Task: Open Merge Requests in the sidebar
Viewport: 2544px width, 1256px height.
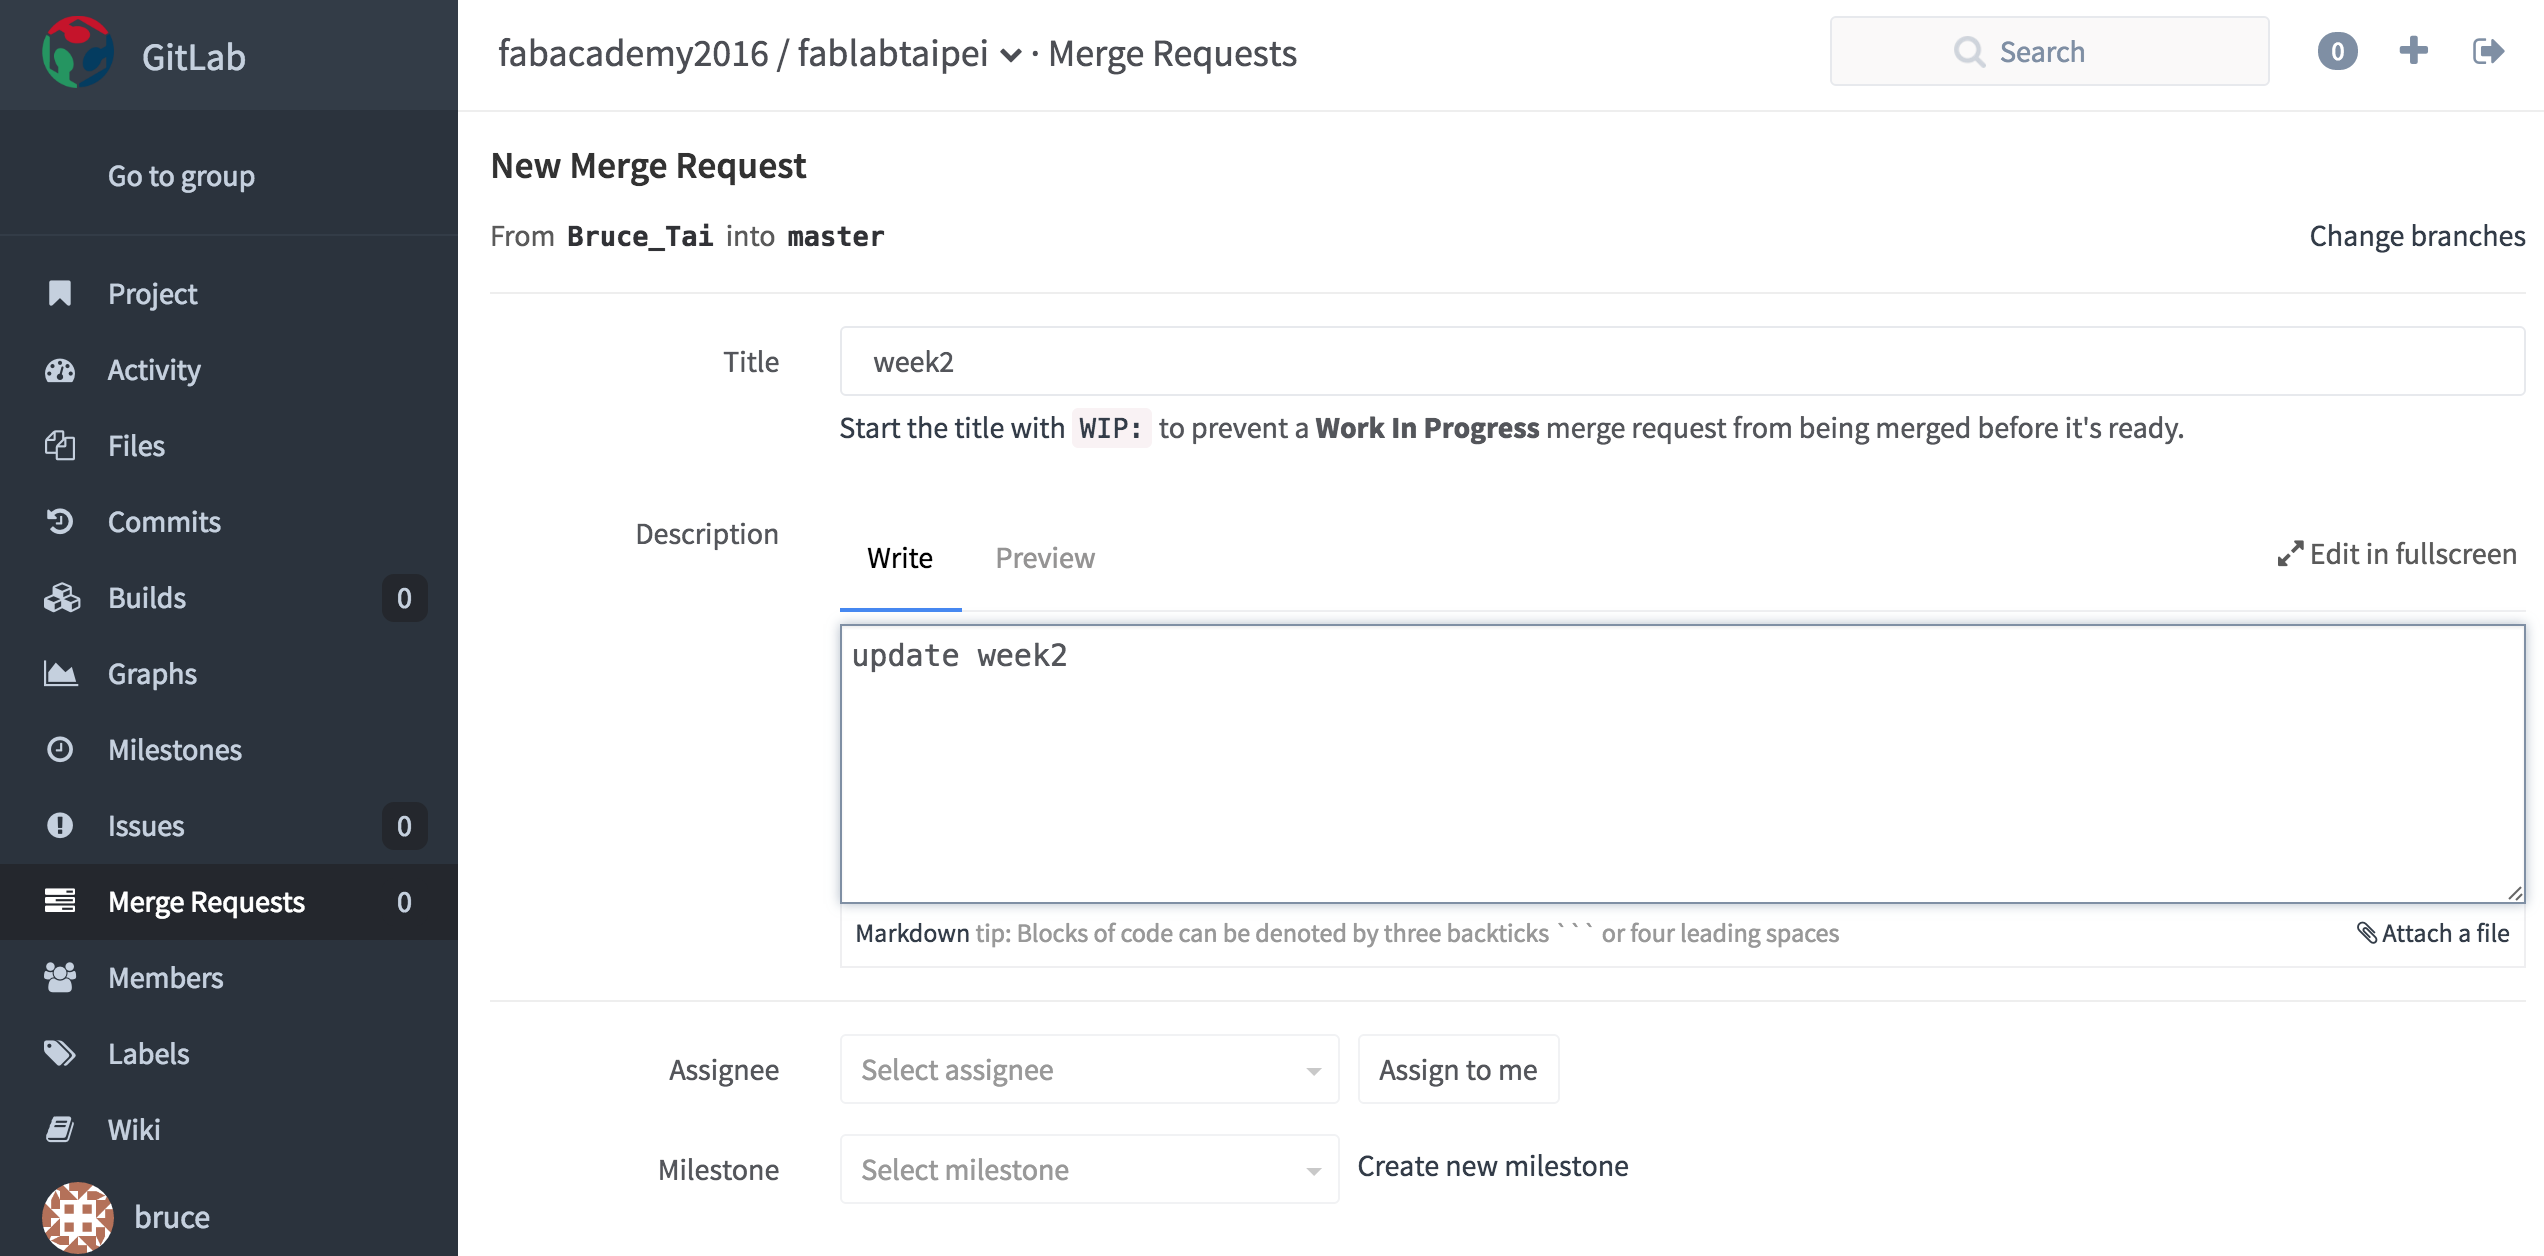Action: (x=229, y=902)
